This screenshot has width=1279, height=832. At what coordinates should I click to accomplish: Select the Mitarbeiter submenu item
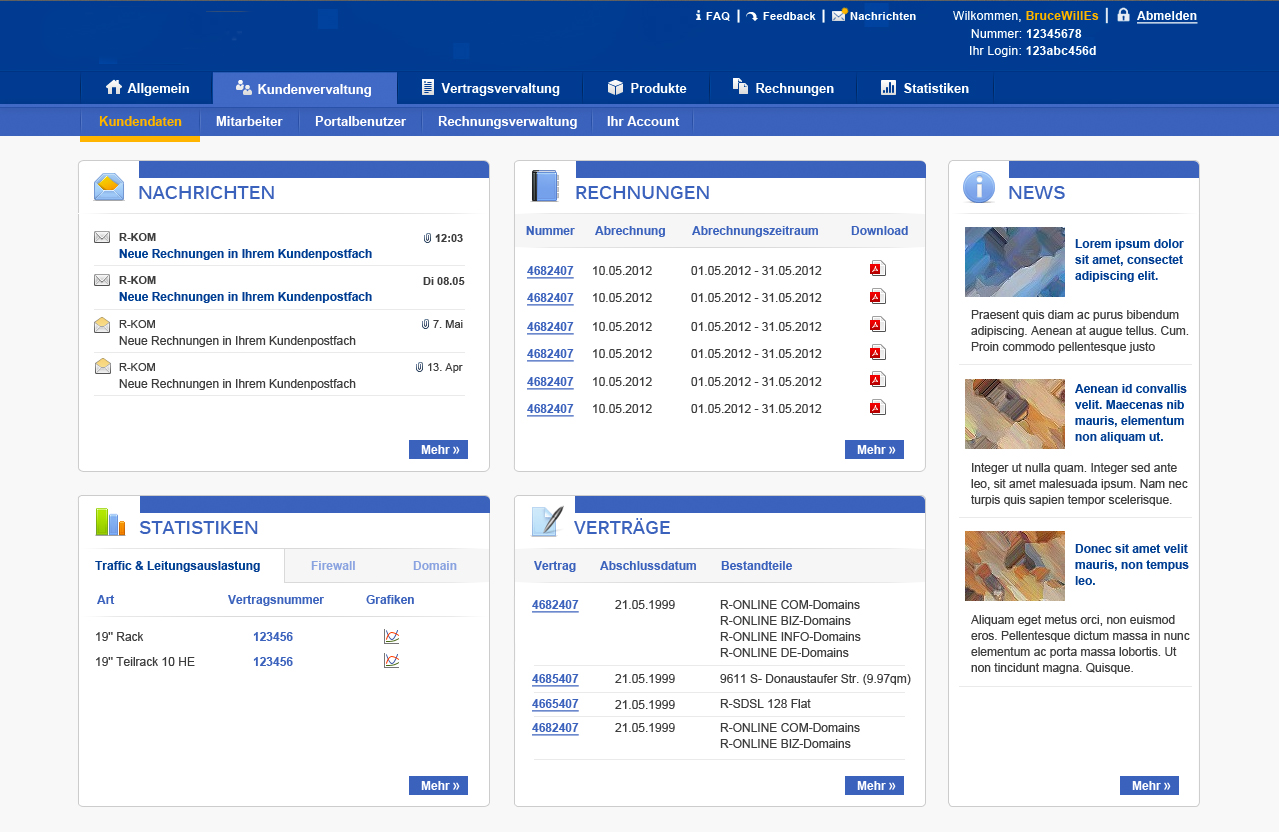coord(249,122)
